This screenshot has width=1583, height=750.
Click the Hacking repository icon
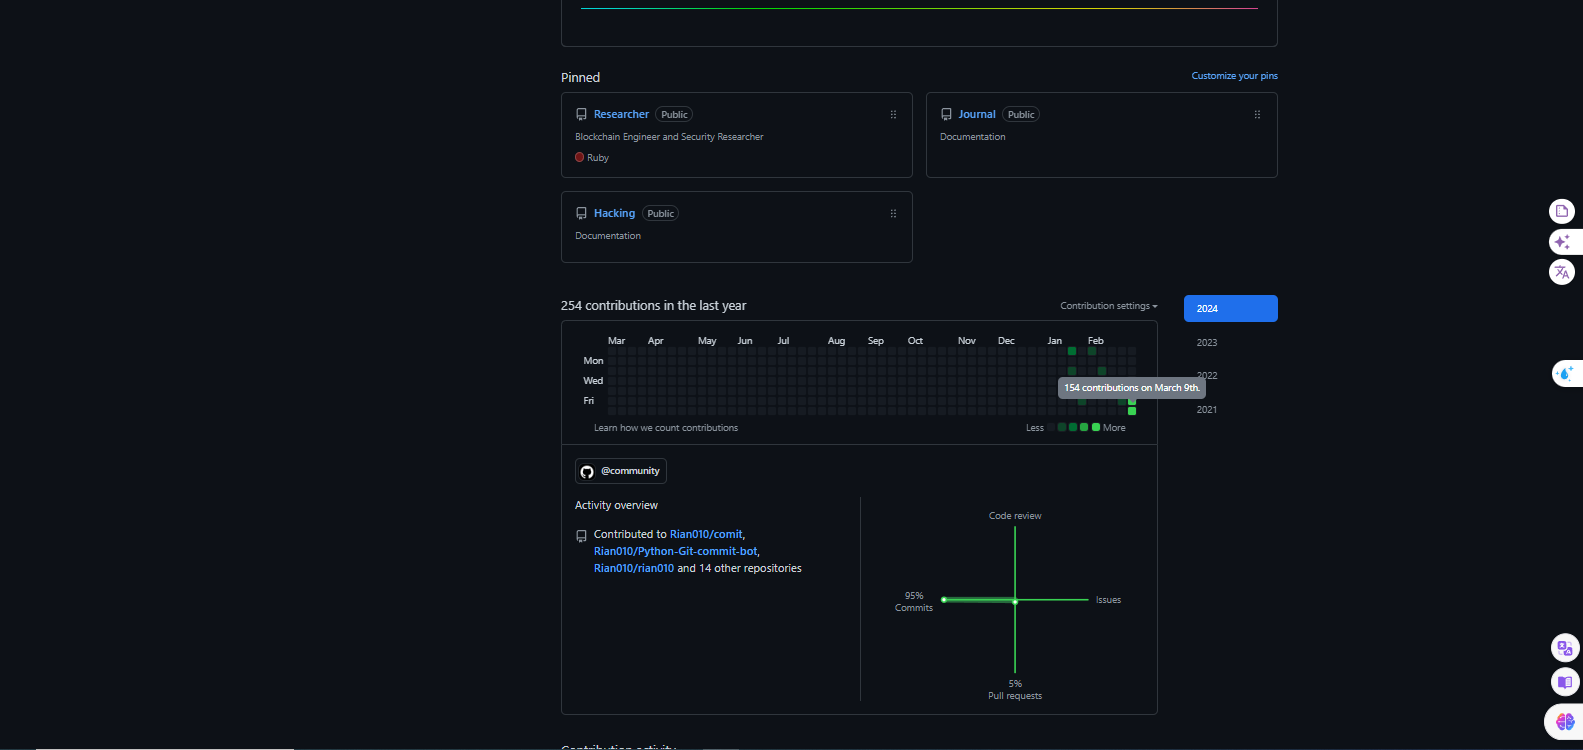[581, 214]
